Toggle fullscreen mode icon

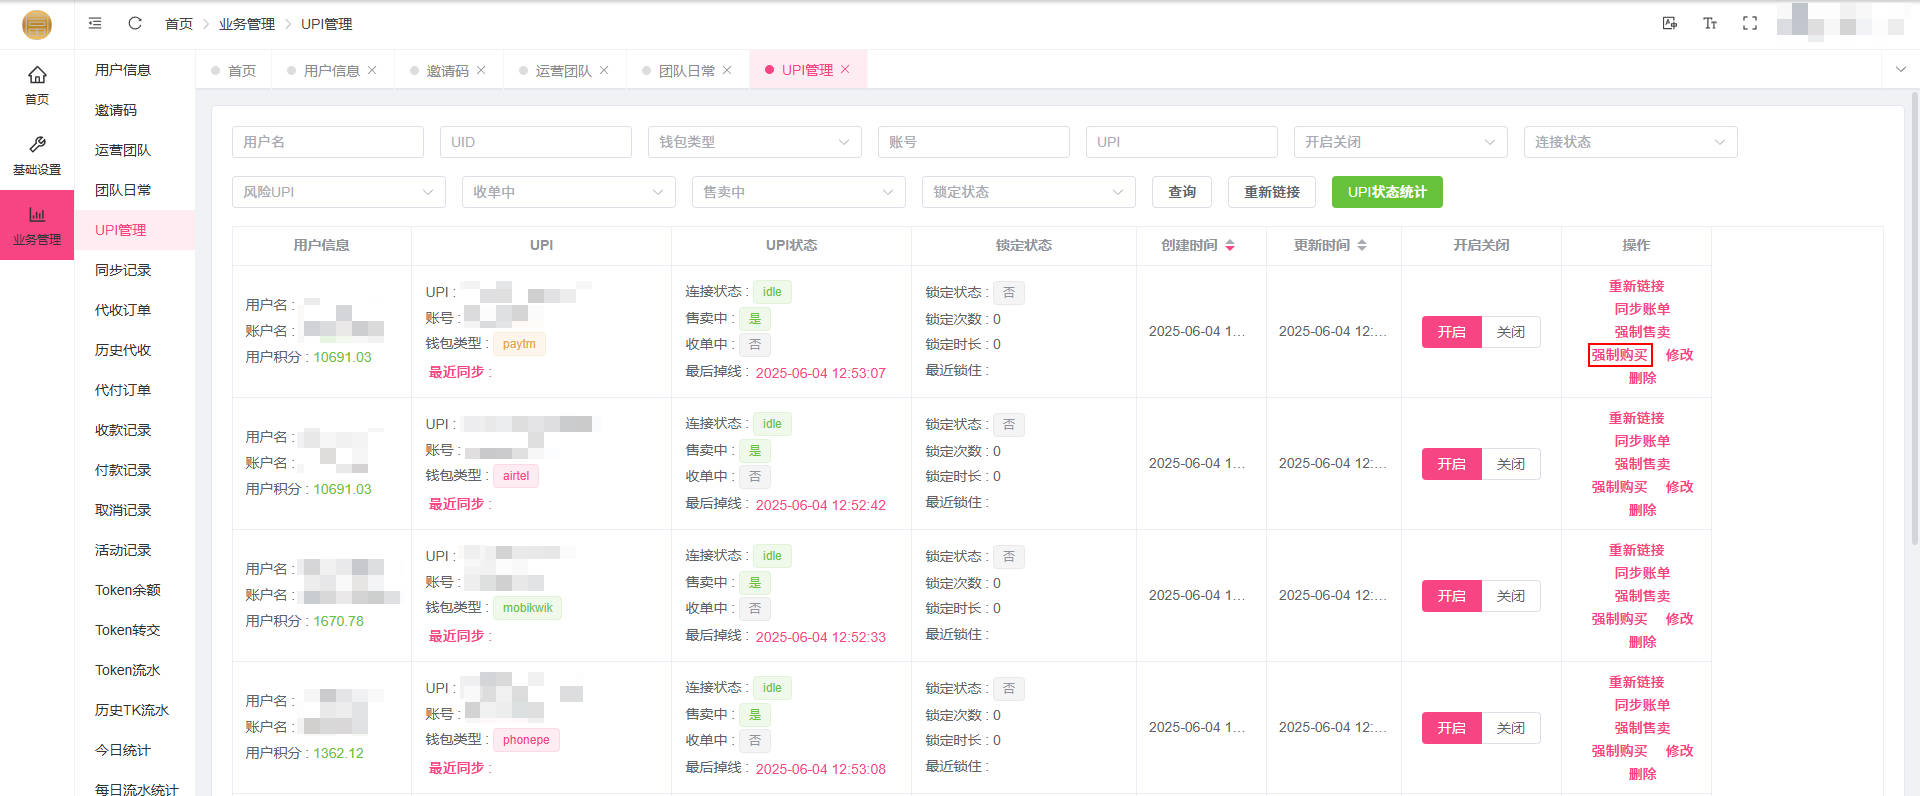[x=1750, y=23]
